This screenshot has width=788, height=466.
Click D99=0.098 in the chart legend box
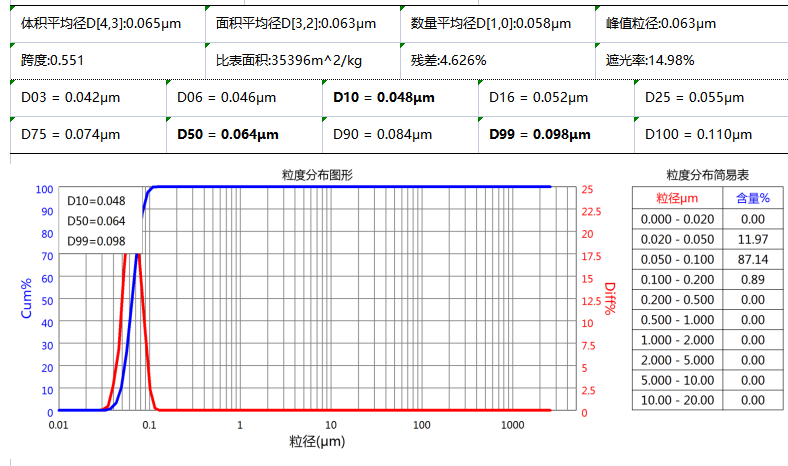[x=96, y=241]
